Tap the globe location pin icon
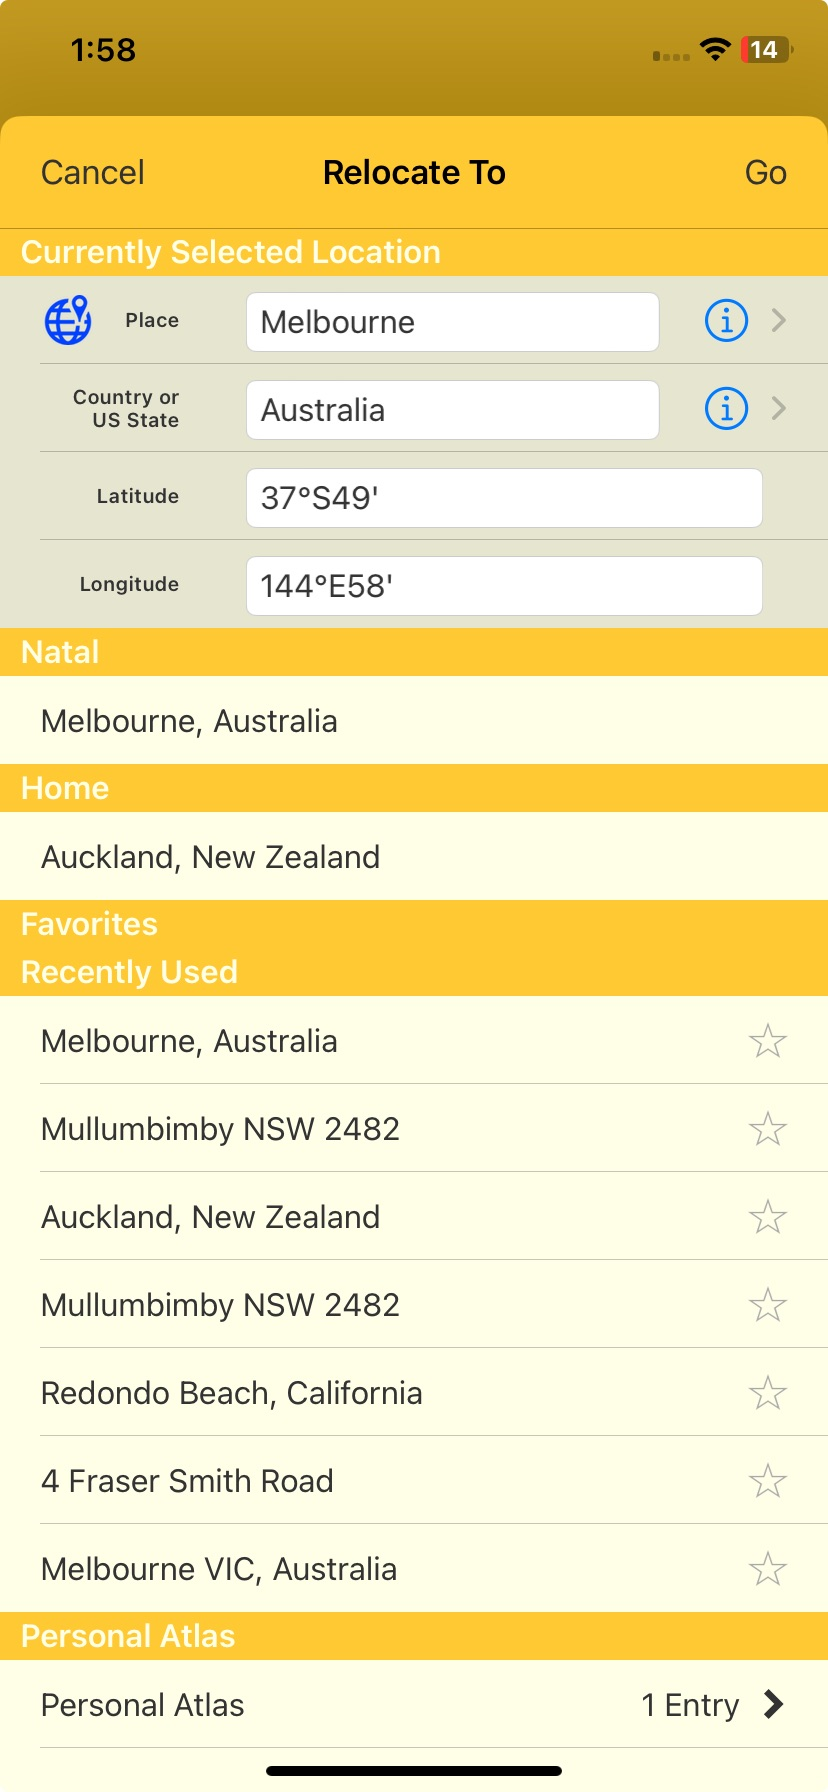 68,320
